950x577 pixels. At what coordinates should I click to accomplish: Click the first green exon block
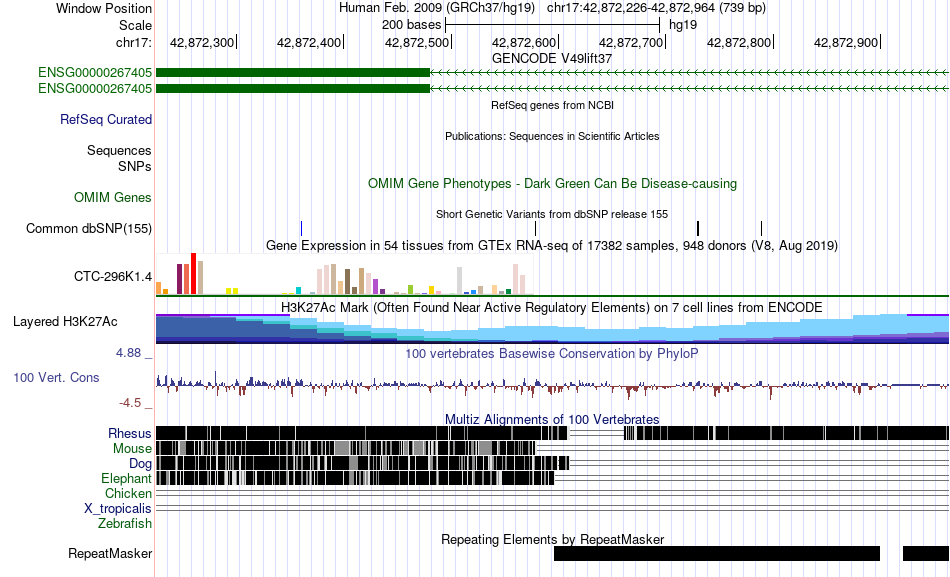click(x=293, y=73)
